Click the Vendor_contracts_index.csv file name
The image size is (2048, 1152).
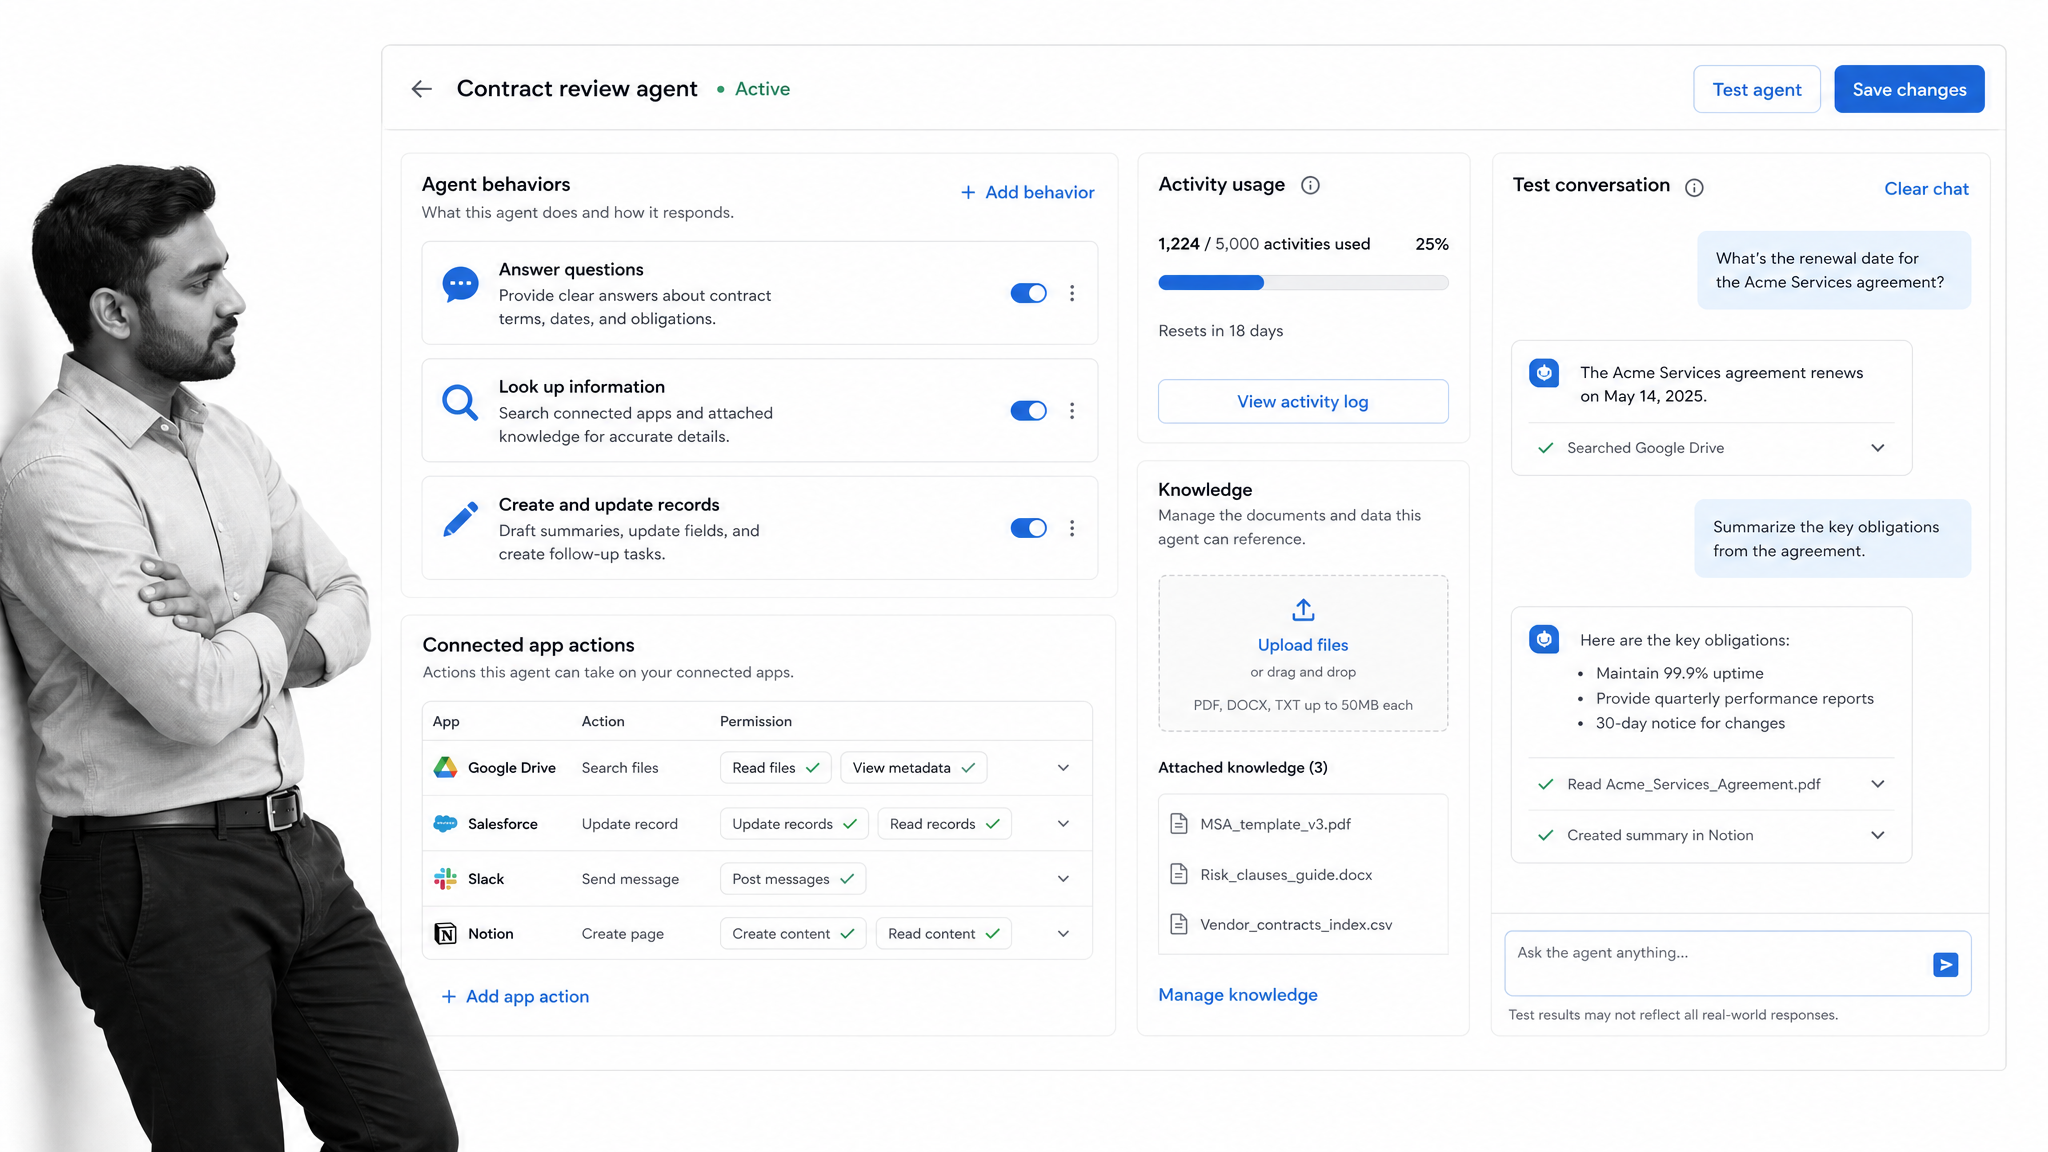(1296, 924)
